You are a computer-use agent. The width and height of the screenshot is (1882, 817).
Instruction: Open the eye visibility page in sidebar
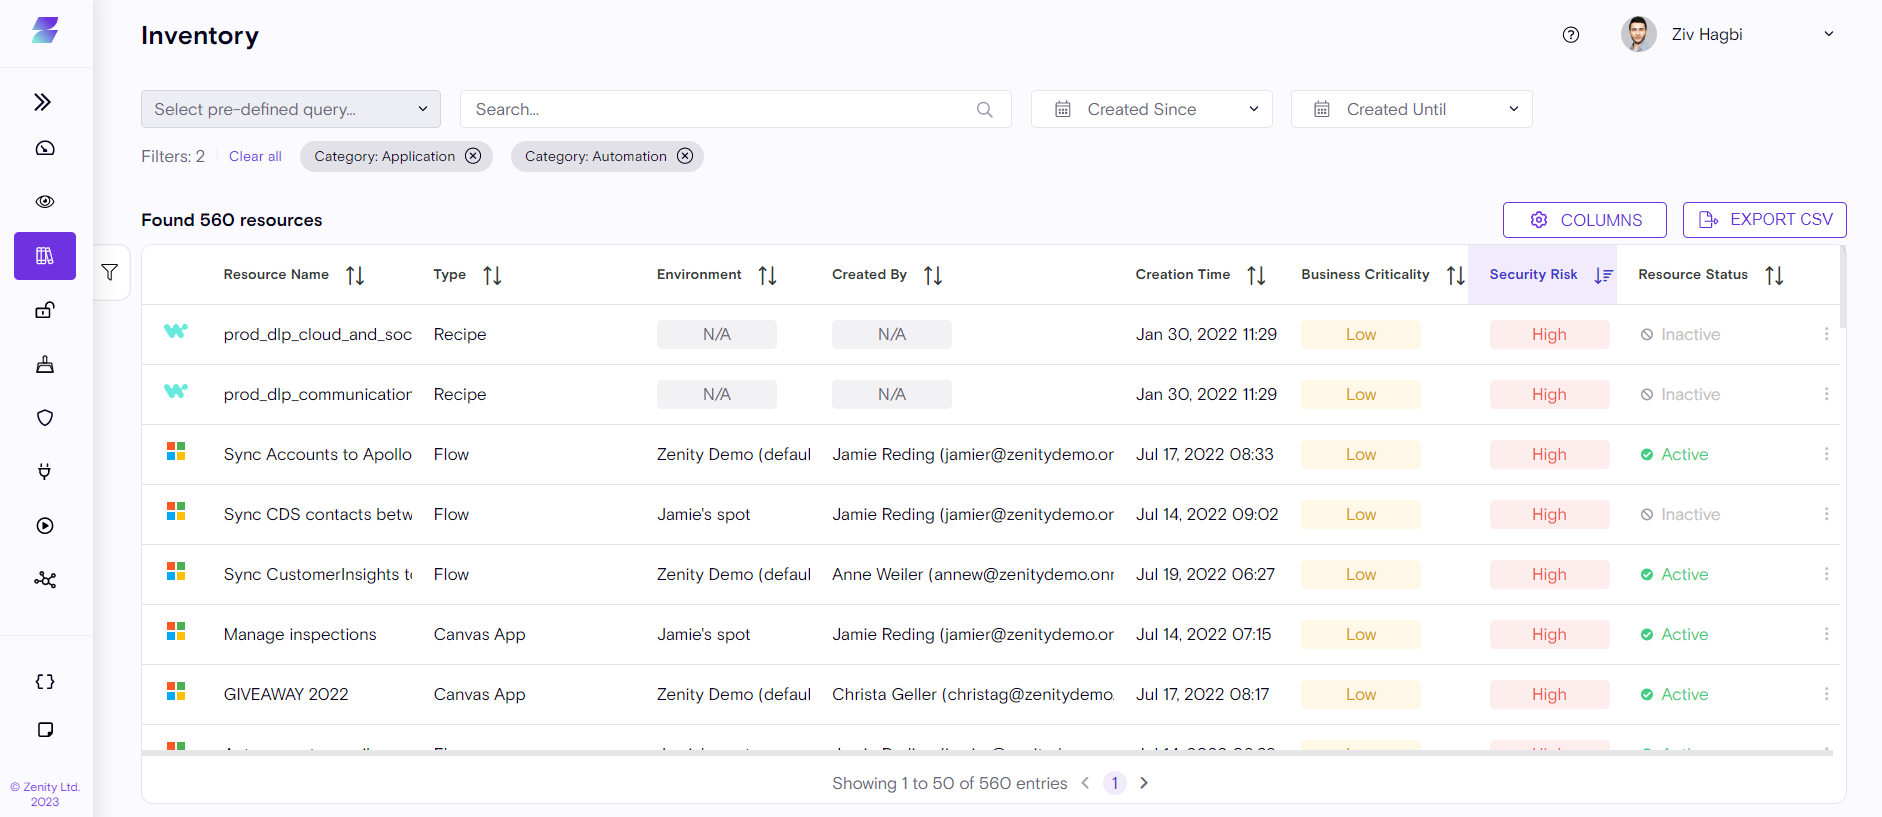(45, 202)
